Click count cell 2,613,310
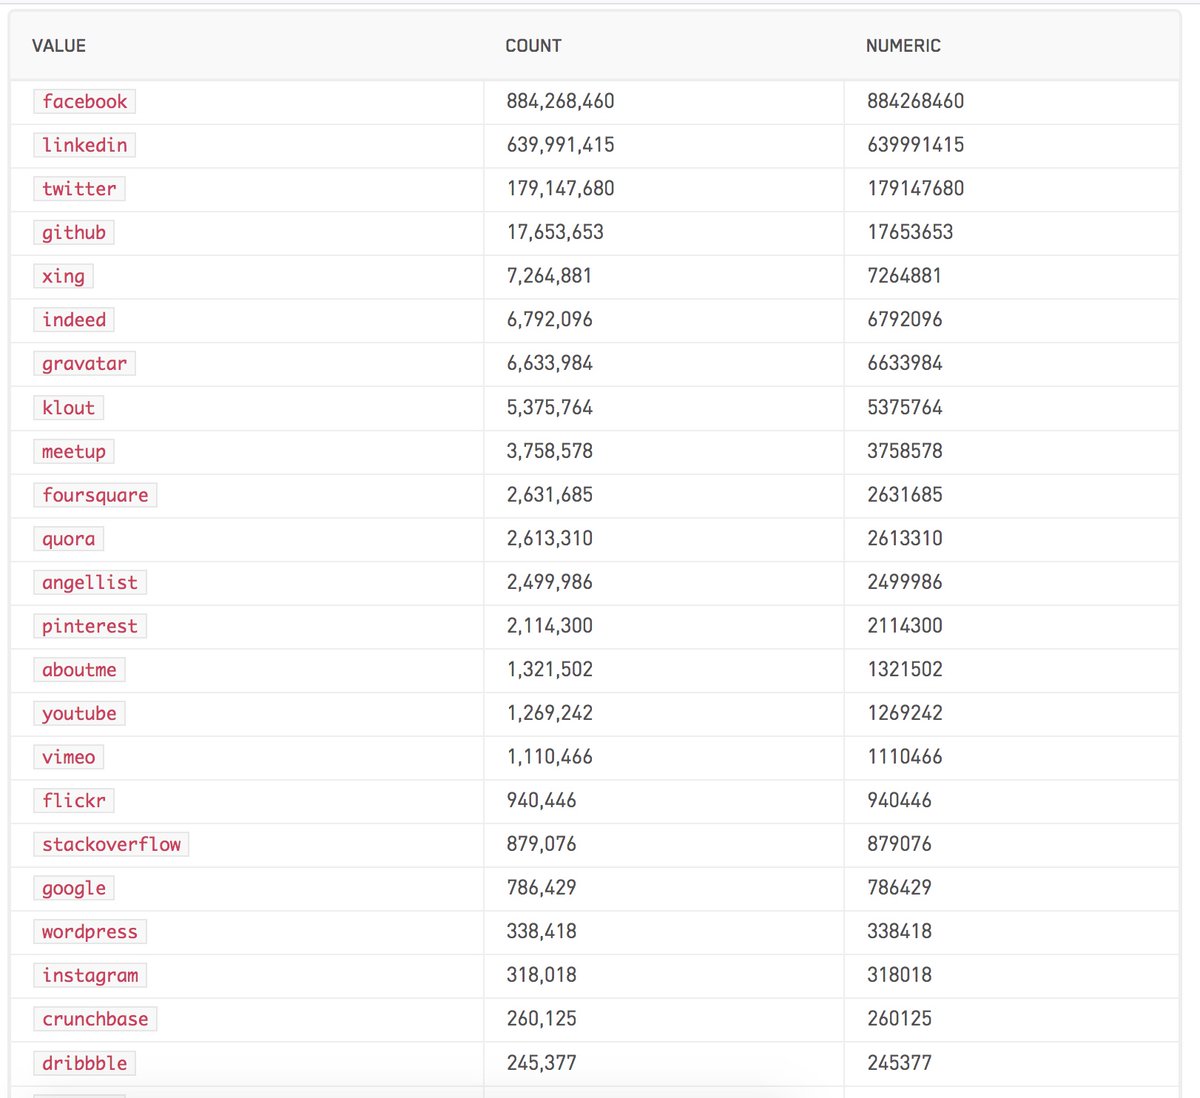Image resolution: width=1200 pixels, height=1098 pixels. point(549,539)
